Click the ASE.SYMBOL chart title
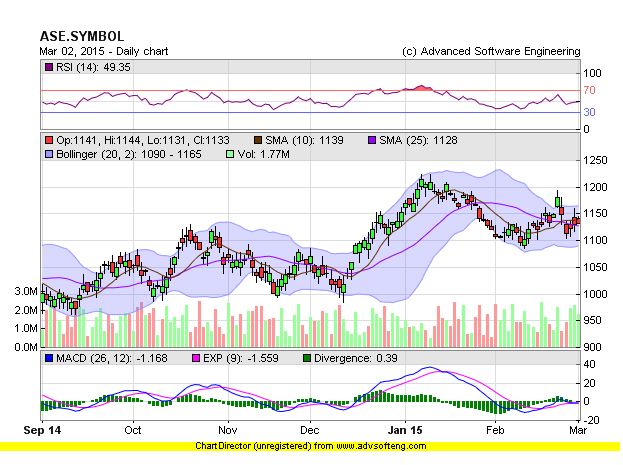 click(x=82, y=36)
